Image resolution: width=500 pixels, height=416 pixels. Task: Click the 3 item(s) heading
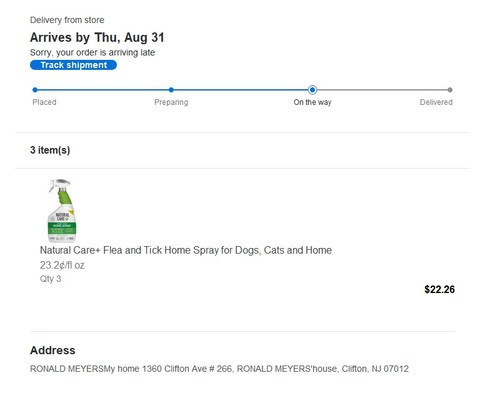(50, 150)
